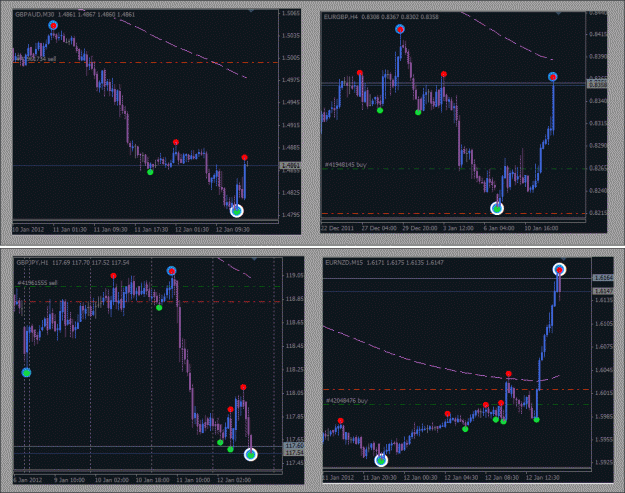Click '12 Jan 04:30' on EURNZD time axis

point(461,477)
